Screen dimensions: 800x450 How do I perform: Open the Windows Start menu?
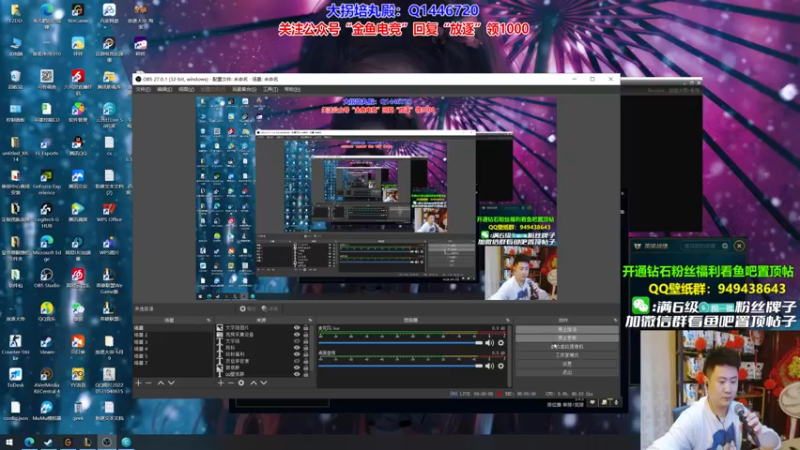click(9, 442)
